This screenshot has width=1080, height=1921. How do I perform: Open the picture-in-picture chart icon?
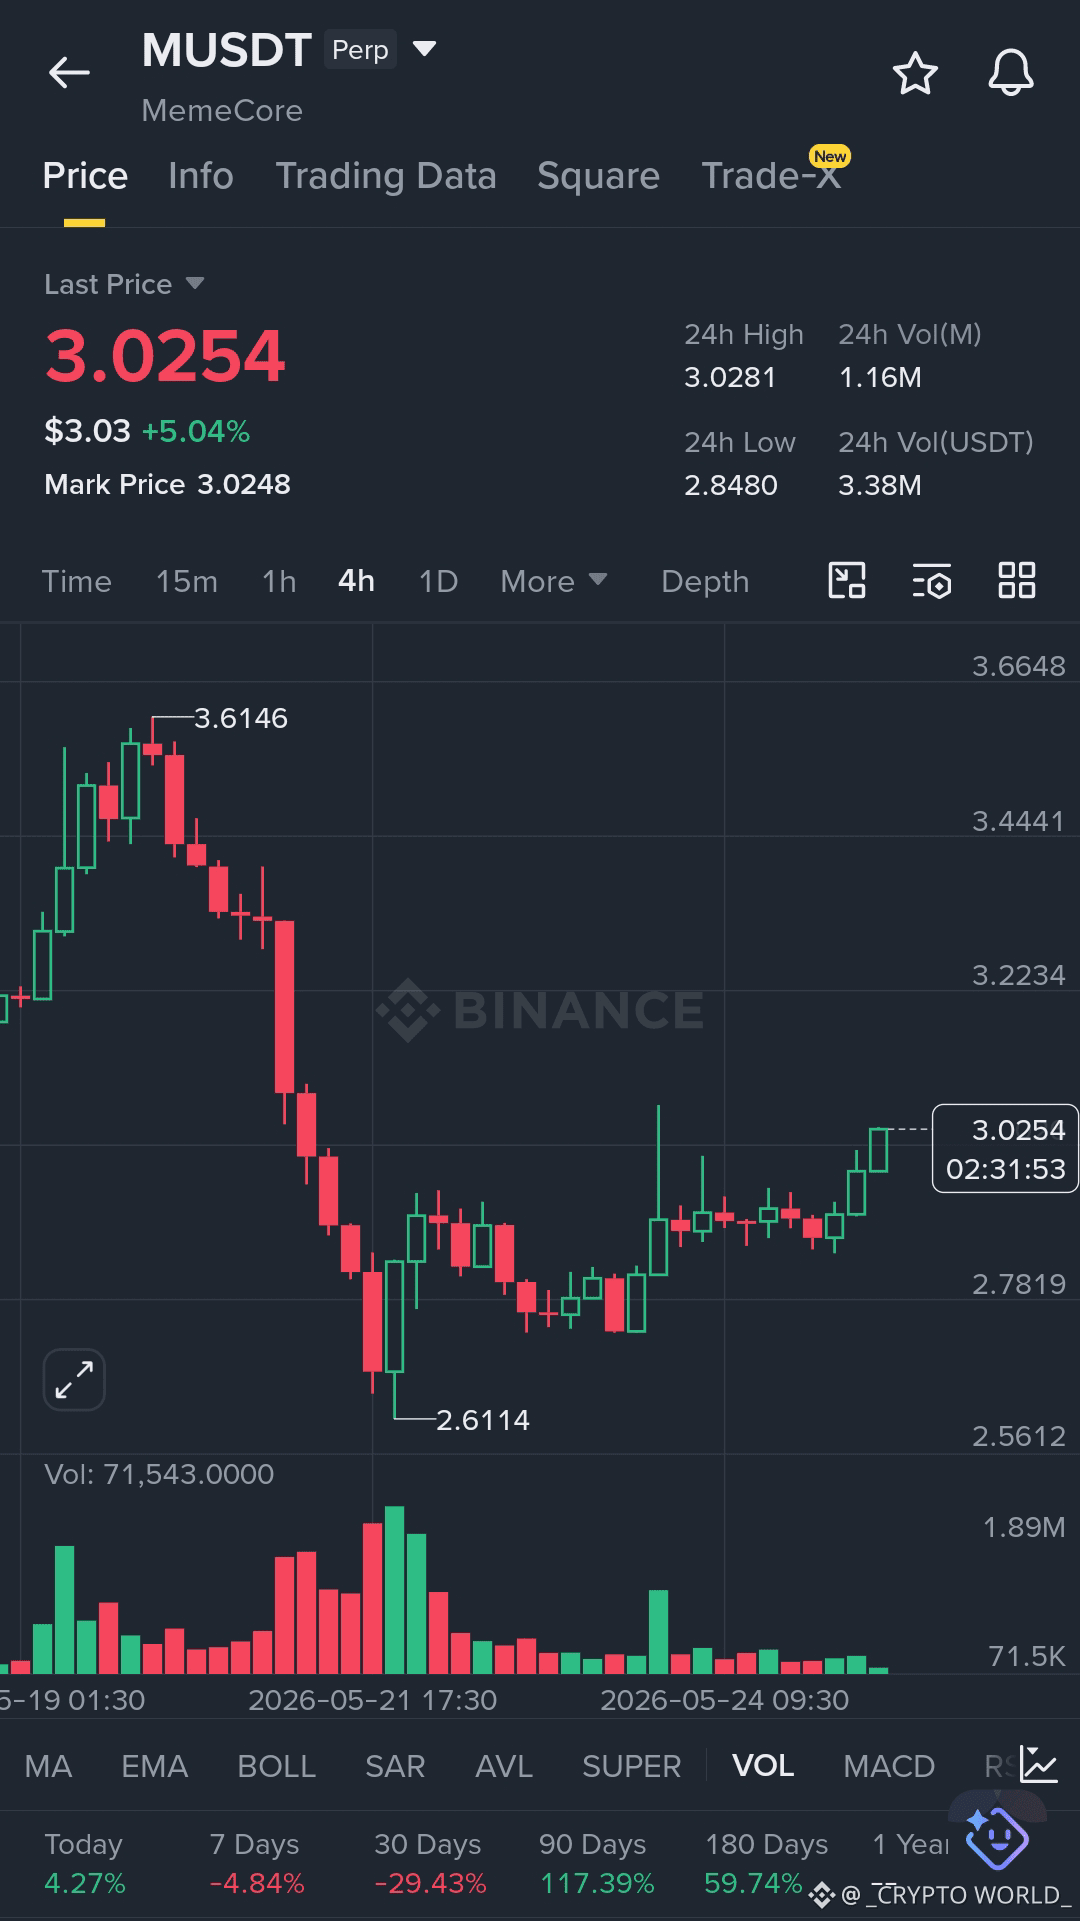click(847, 580)
